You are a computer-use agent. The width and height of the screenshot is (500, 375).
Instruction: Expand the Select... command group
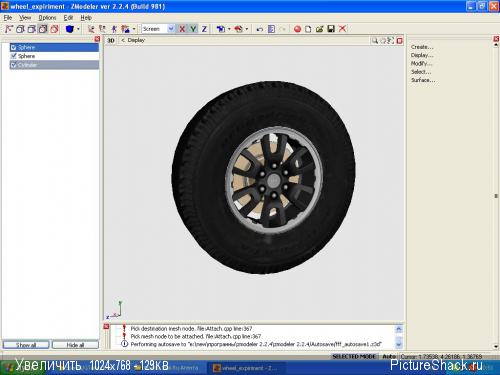tap(421, 72)
